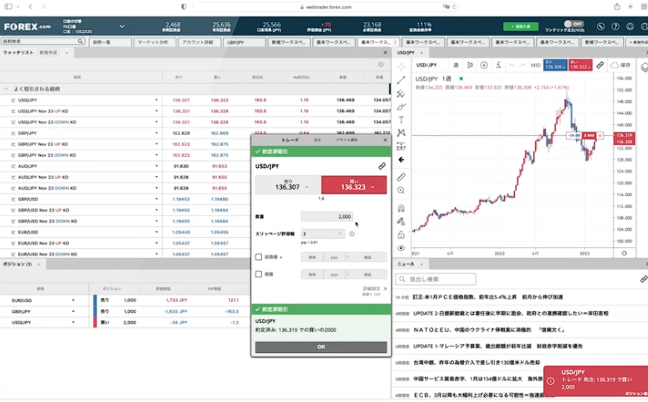The width and height of the screenshot is (648, 402).
Task: Open dropdown arrow for EUR/USD watchlist row
Action: coord(157,232)
